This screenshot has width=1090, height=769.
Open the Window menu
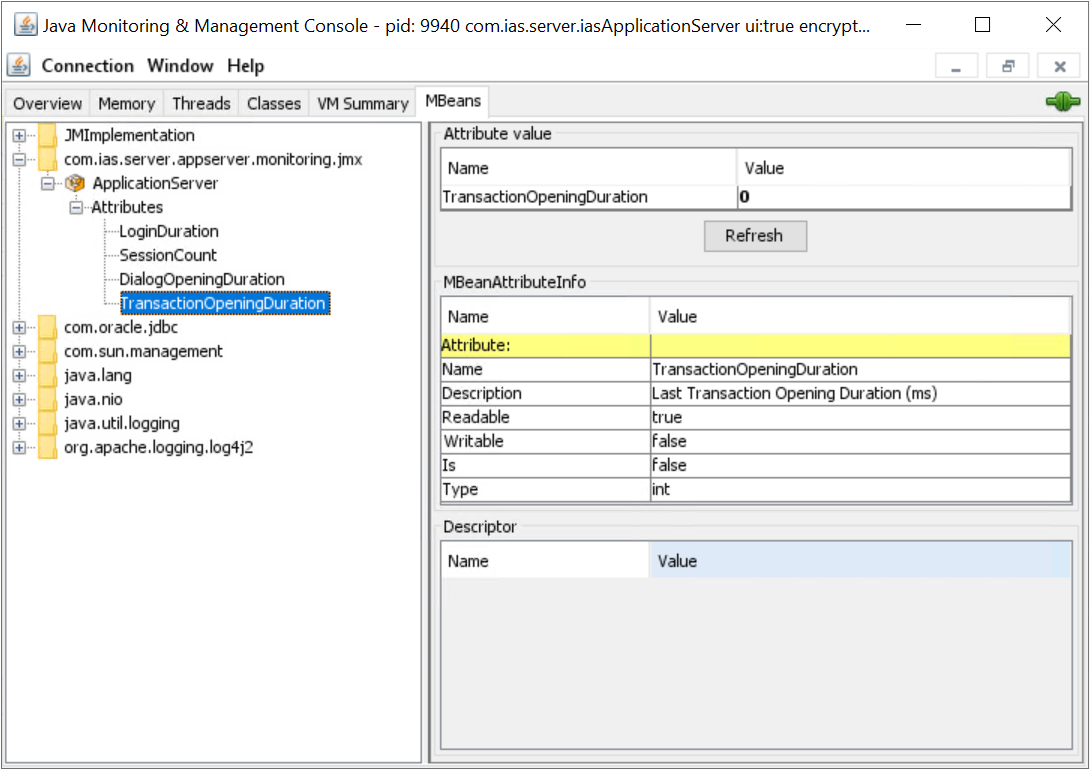tap(180, 66)
